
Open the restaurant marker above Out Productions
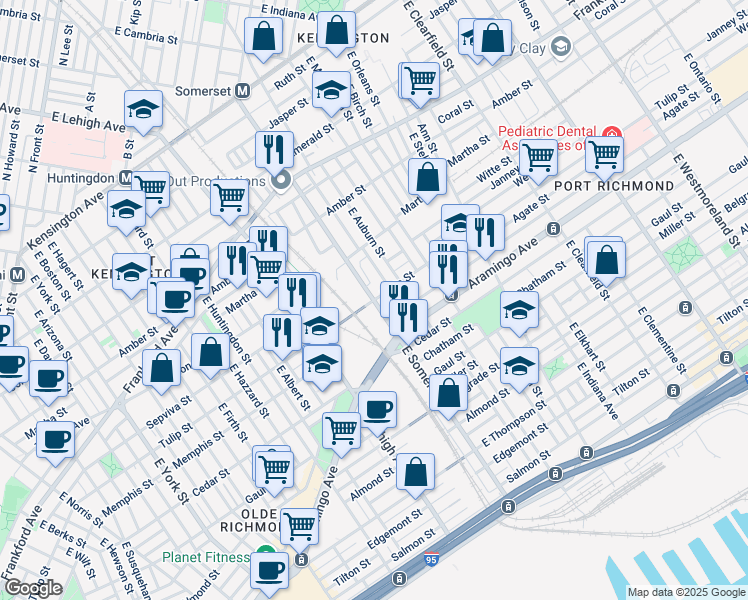[x=274, y=153]
